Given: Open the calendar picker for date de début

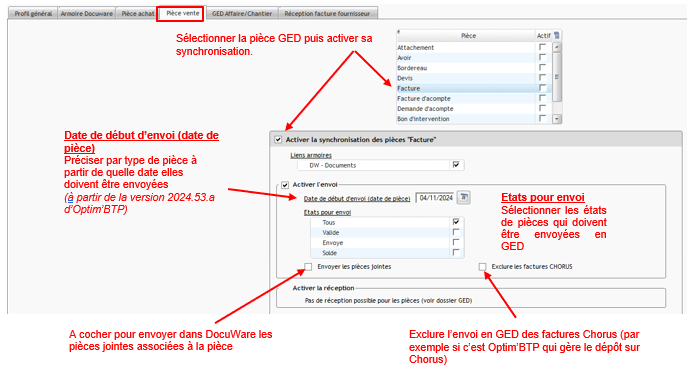Looking at the screenshot, I should [464, 197].
